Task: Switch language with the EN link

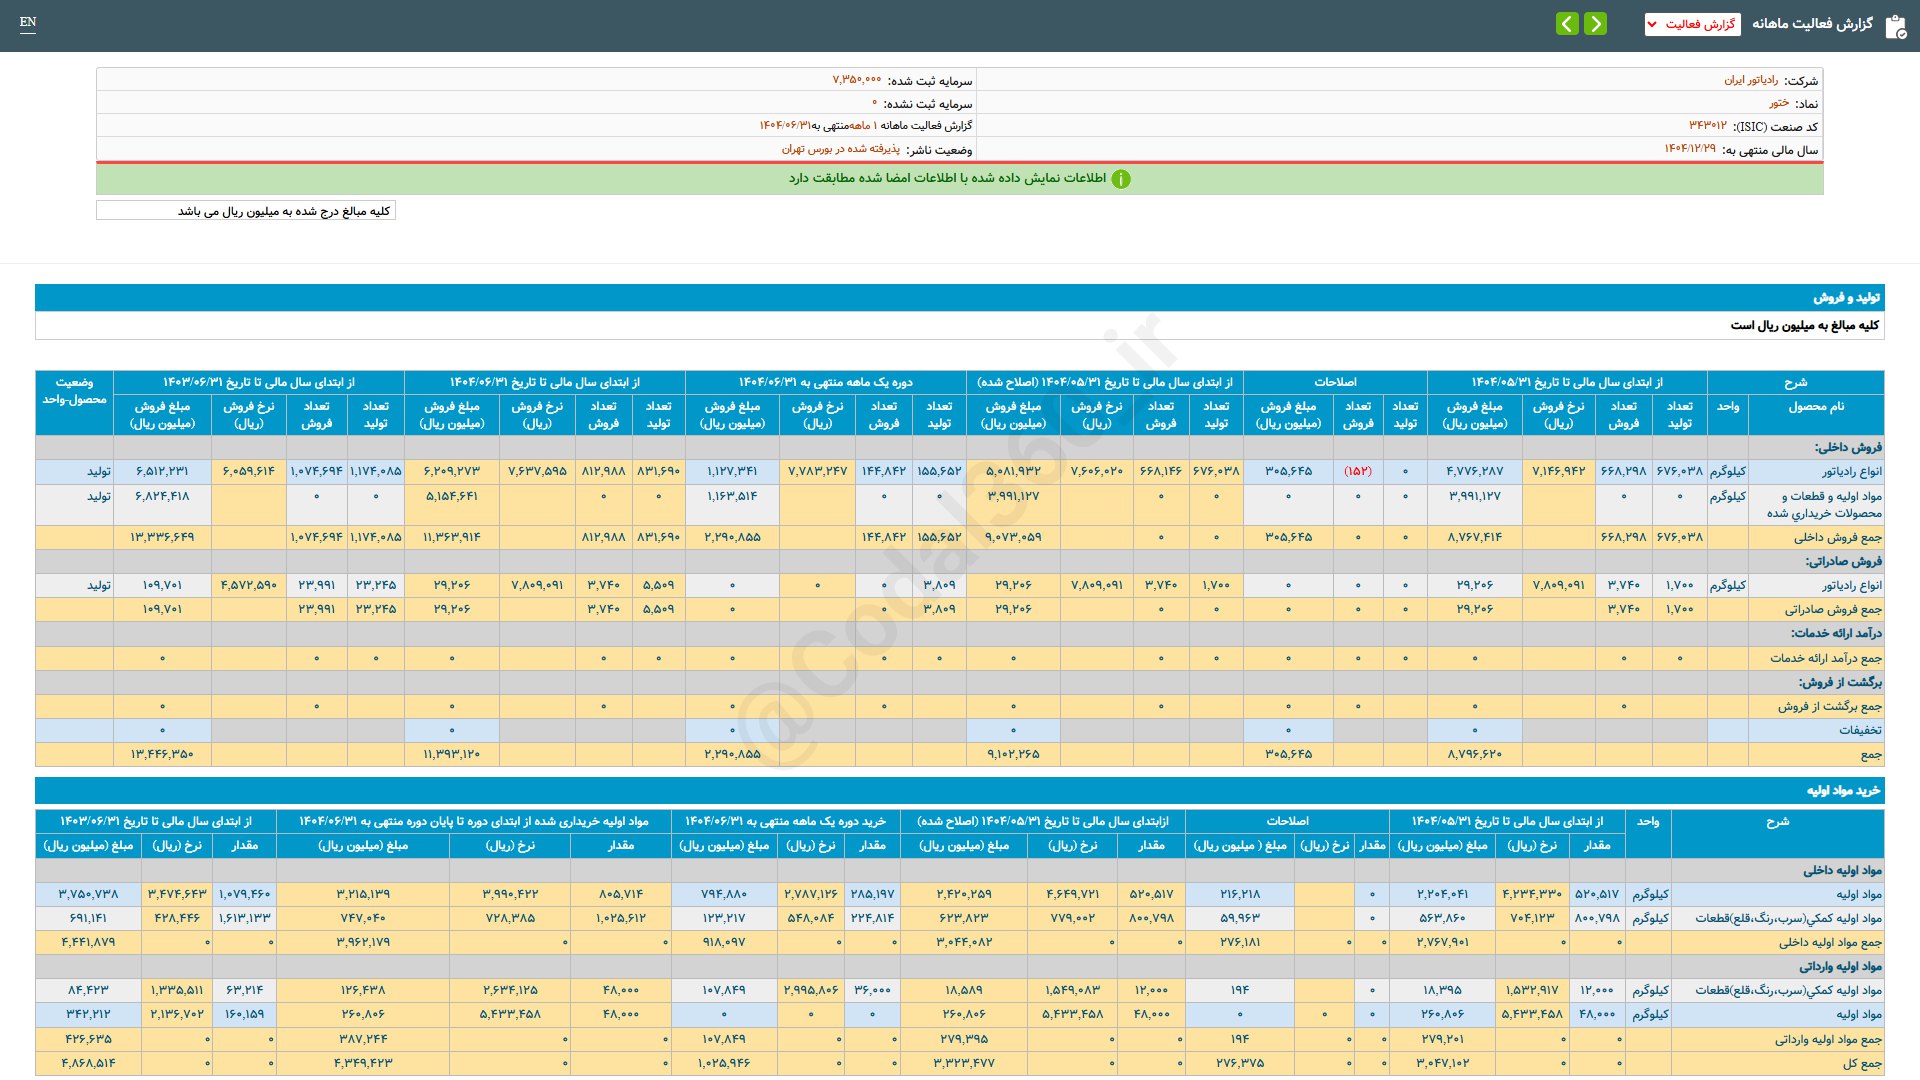Action: [28, 22]
